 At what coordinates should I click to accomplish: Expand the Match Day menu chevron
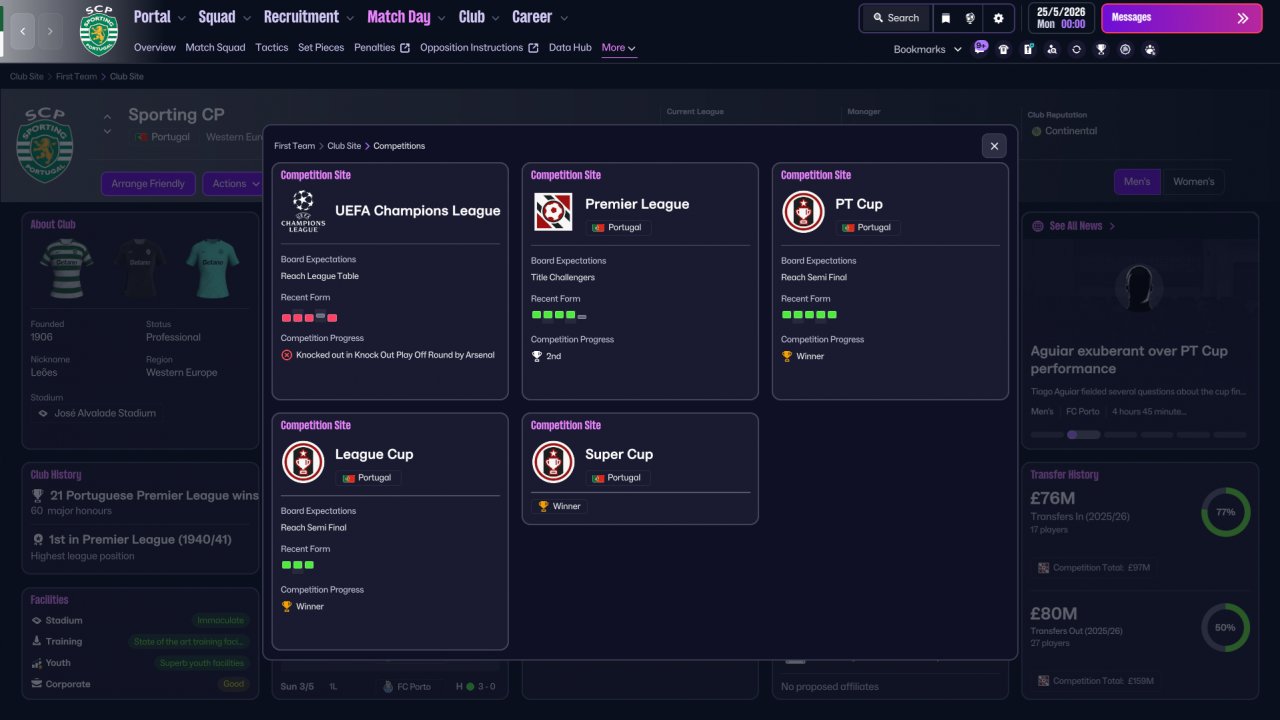point(441,18)
